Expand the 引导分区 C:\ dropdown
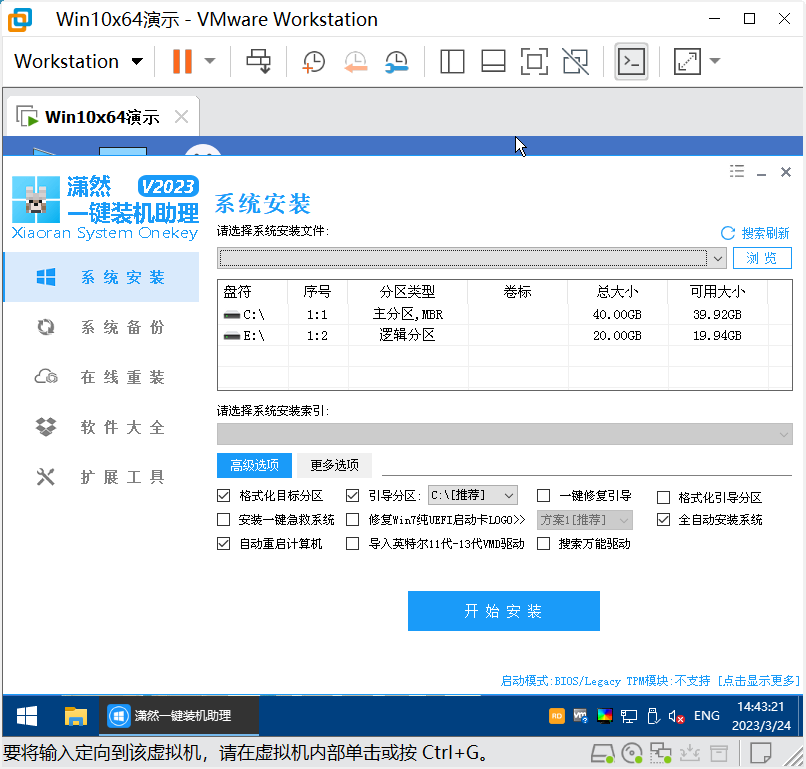 [507, 495]
